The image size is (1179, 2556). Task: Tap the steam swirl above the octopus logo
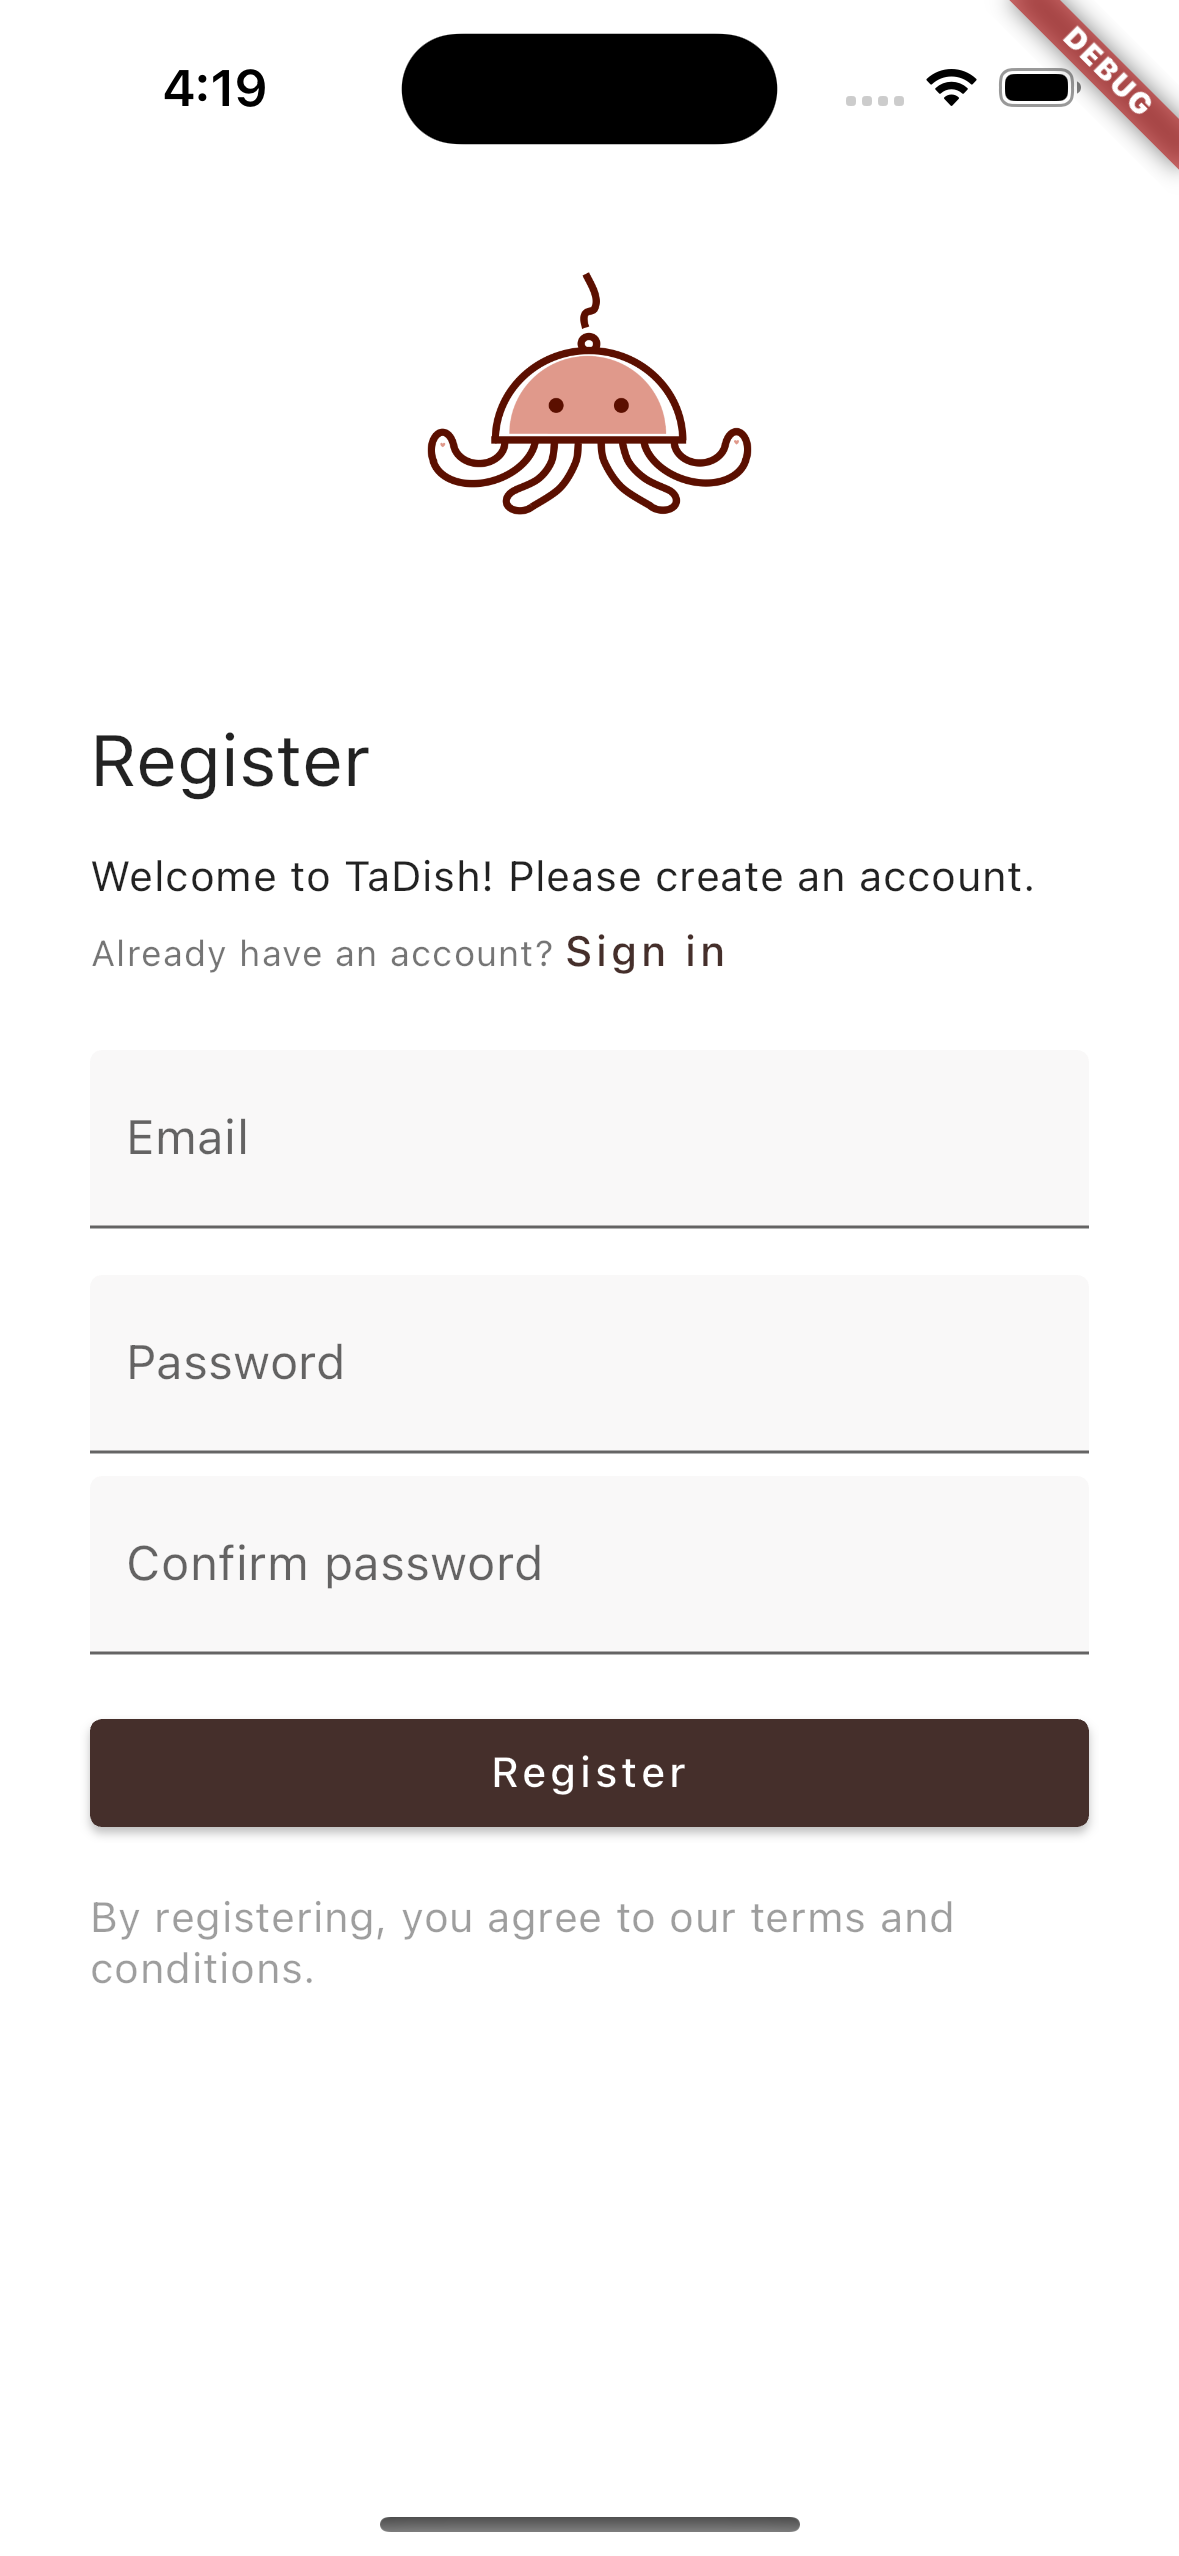click(x=589, y=298)
